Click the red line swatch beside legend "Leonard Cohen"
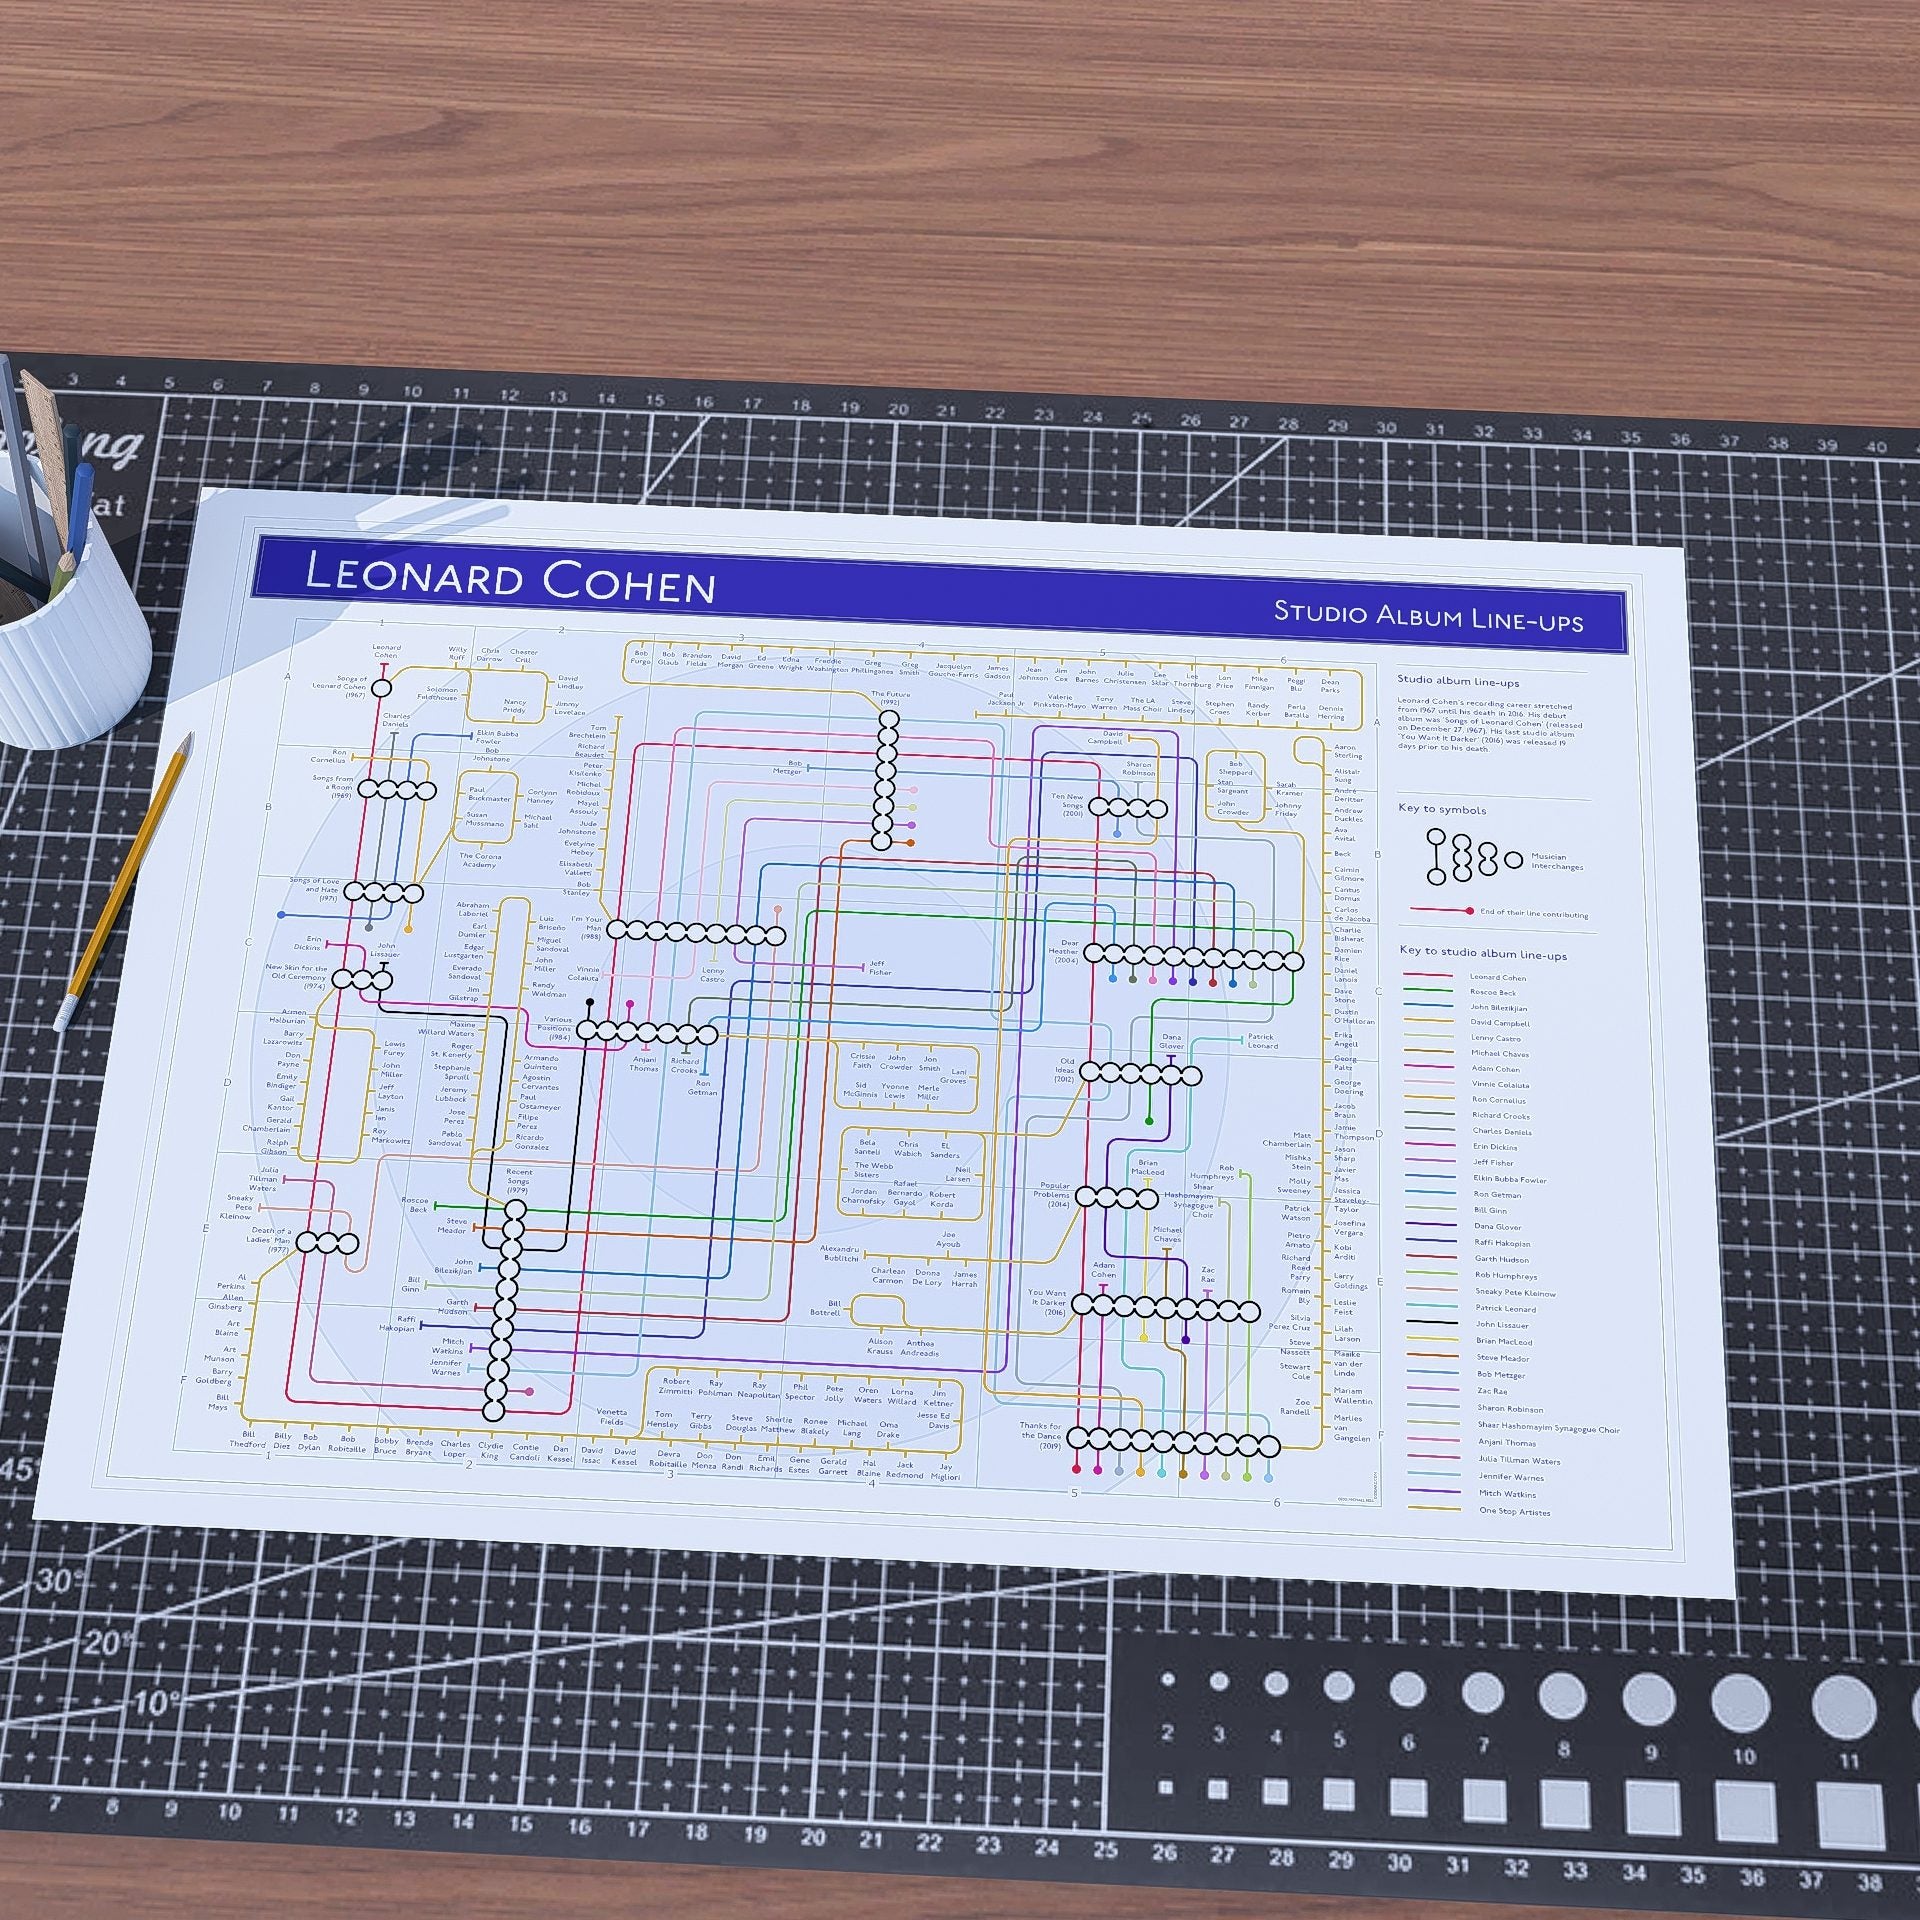 (x=1428, y=974)
